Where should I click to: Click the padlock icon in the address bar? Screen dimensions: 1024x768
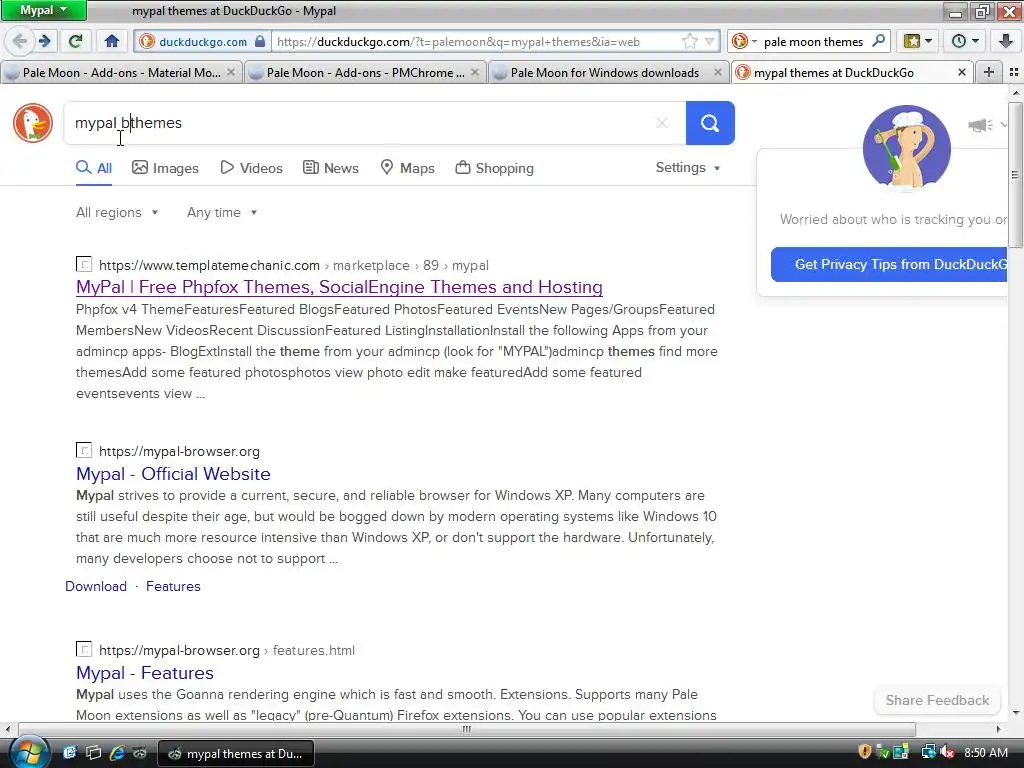click(x=260, y=41)
